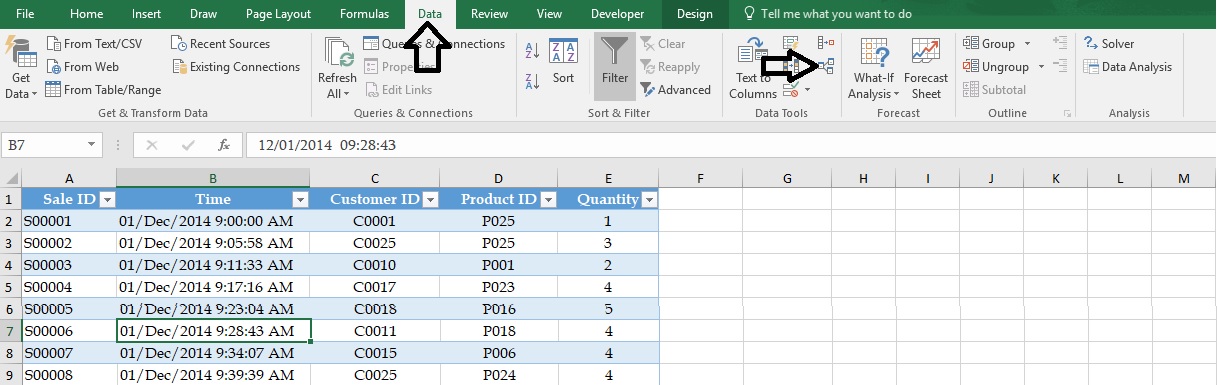This screenshot has height=385, width=1217.
Task: Open the Data Analysis tool
Action: [1128, 67]
